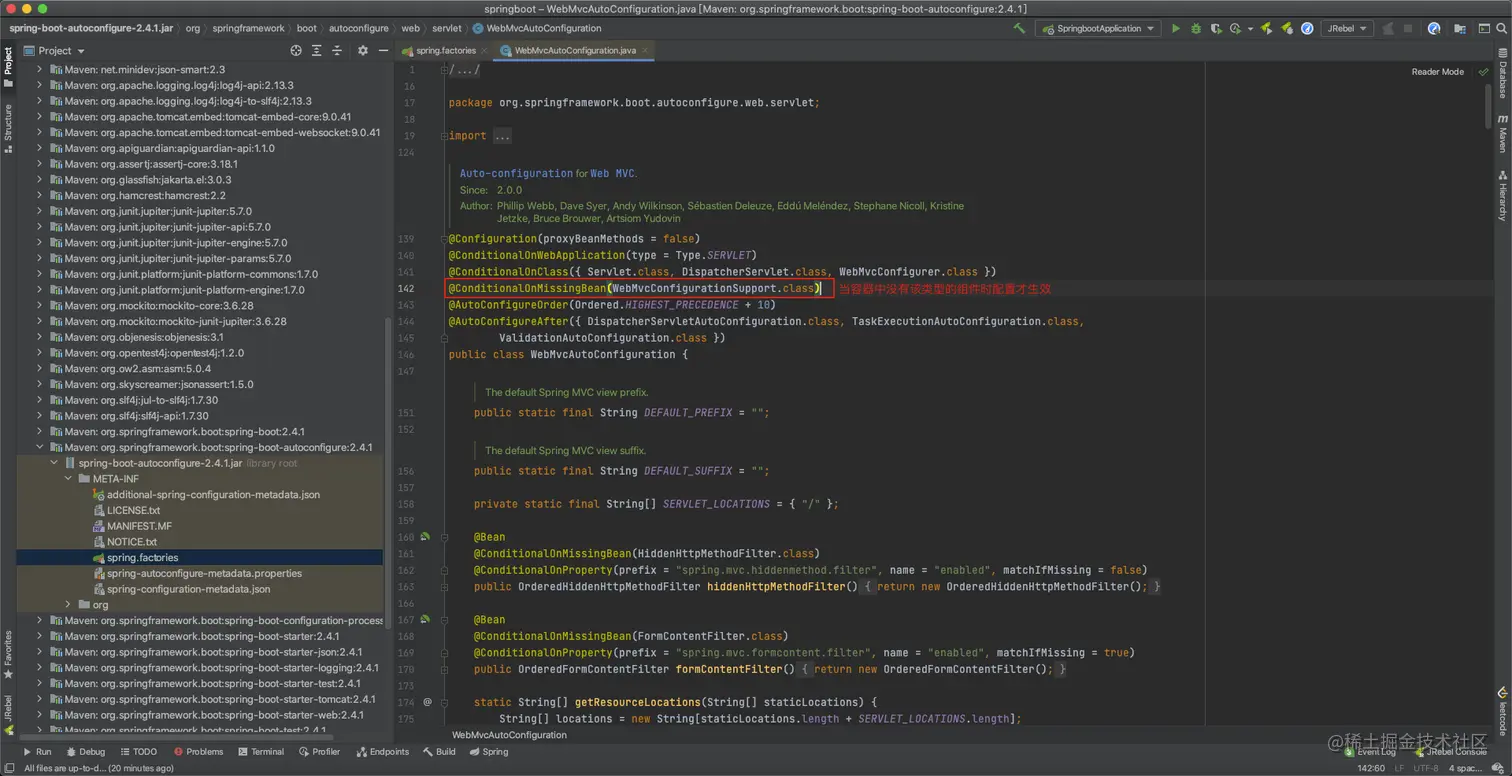Click the Run with Profiler icon
The height and width of the screenshot is (776, 1512).
point(1235,28)
